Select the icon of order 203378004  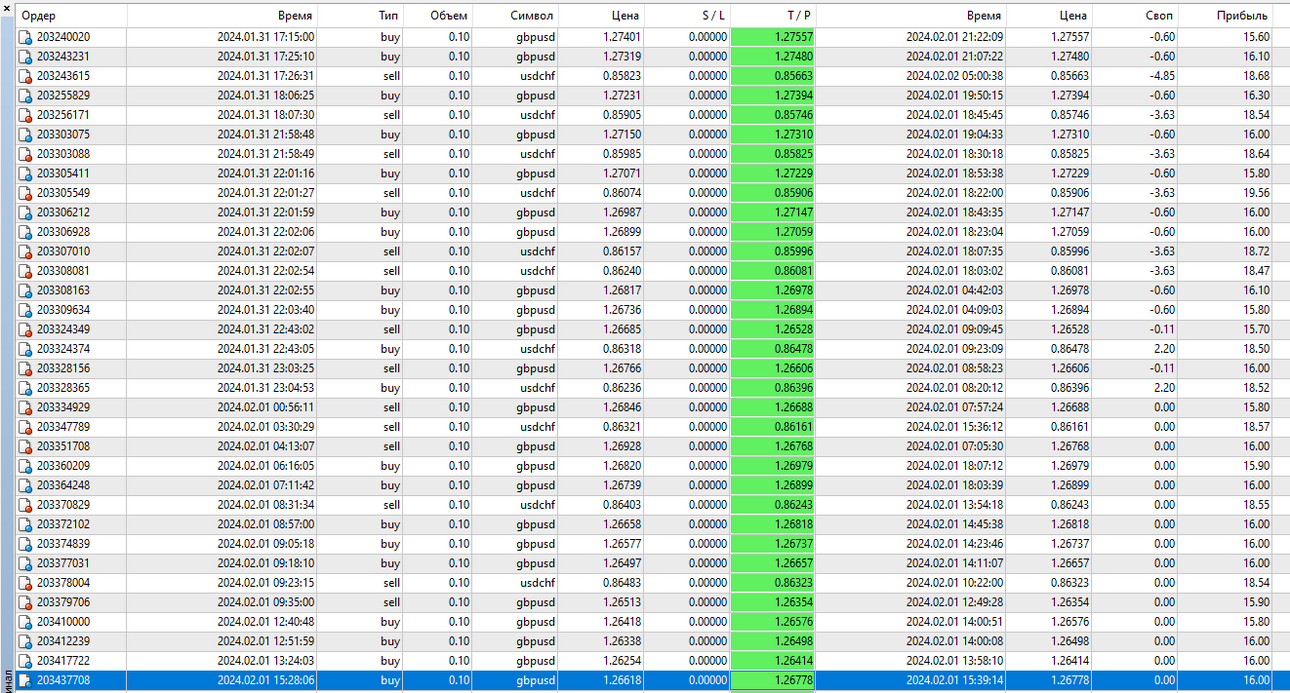point(26,583)
